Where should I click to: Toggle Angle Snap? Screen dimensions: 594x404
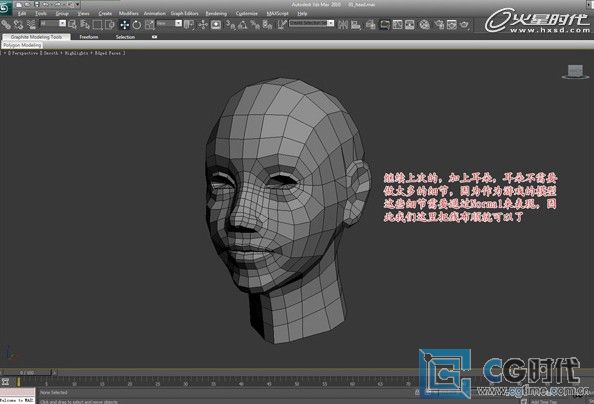[x=243, y=25]
